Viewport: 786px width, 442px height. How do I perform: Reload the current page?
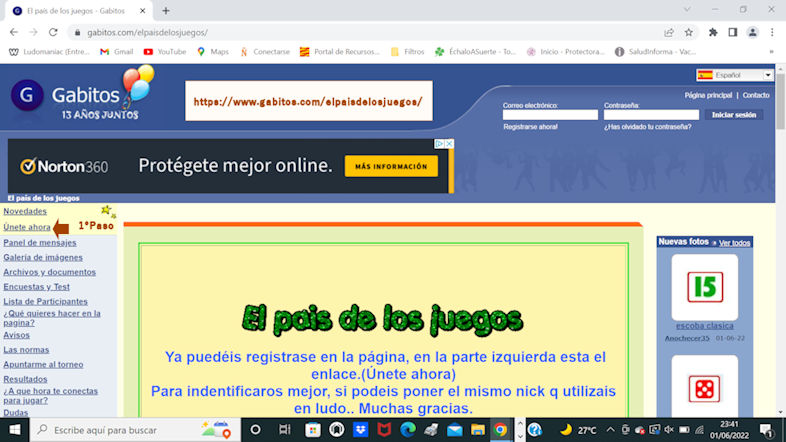(53, 32)
